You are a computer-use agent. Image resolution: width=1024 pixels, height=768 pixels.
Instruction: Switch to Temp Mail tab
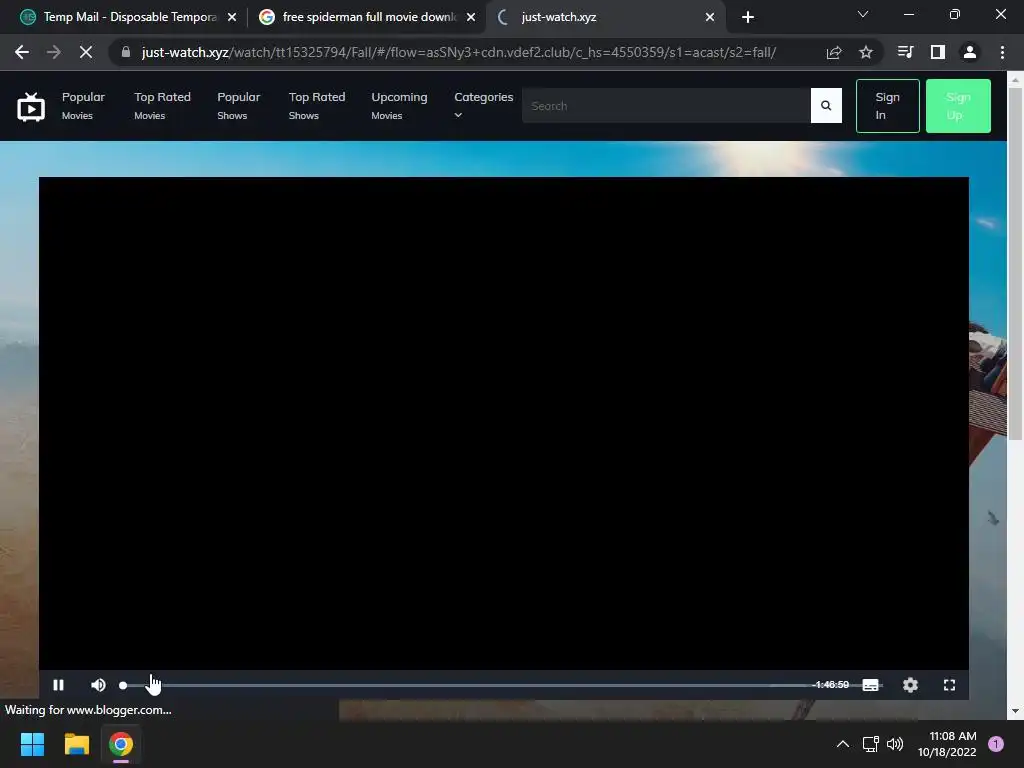120,17
